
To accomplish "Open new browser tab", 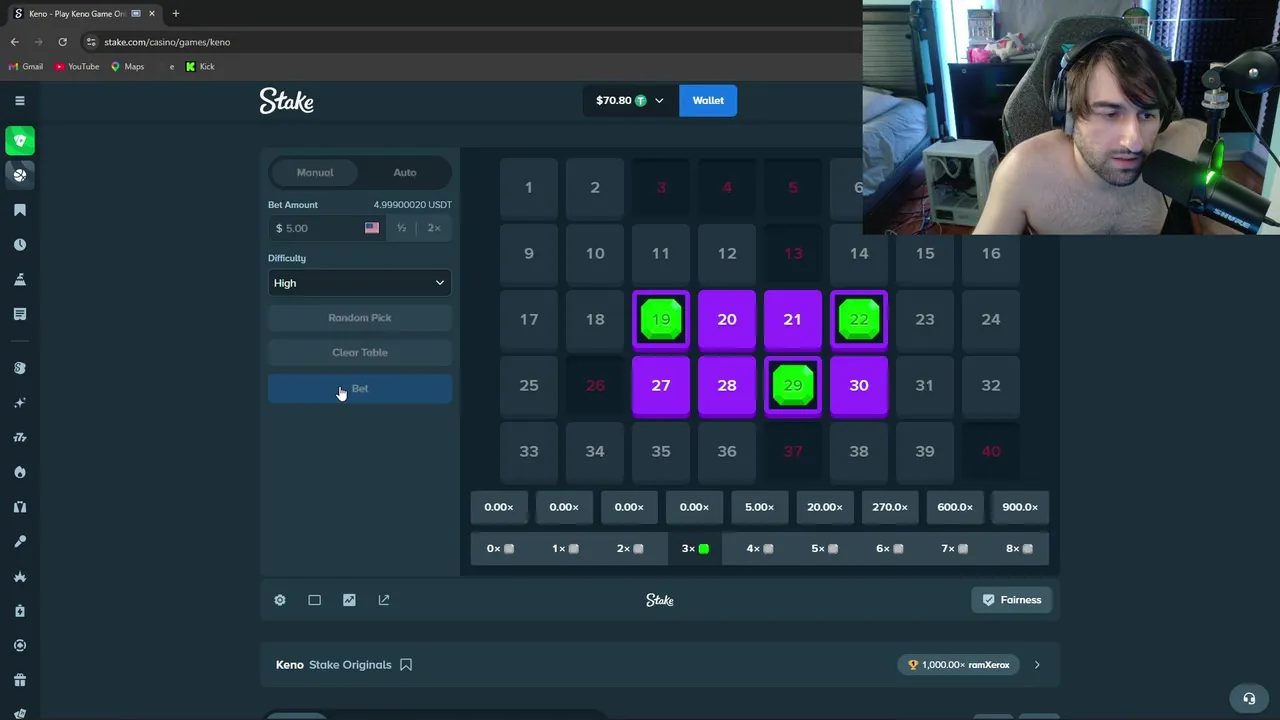I will pyautogui.click(x=175, y=13).
